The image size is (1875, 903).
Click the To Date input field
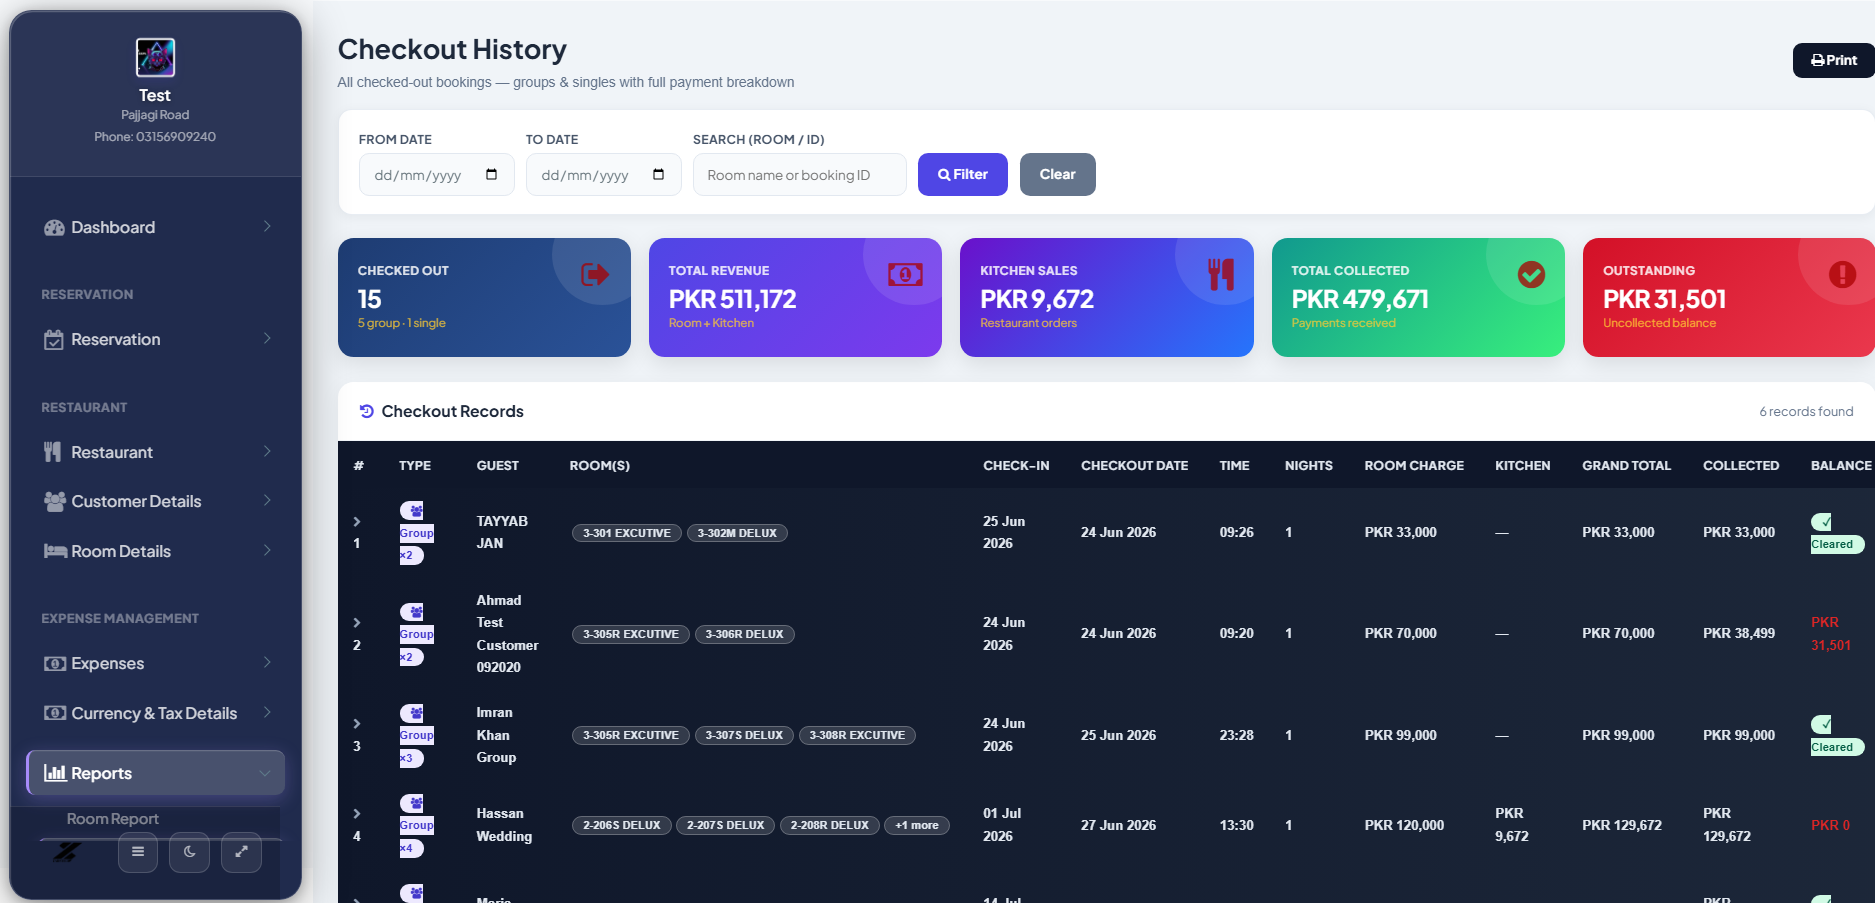click(x=604, y=175)
